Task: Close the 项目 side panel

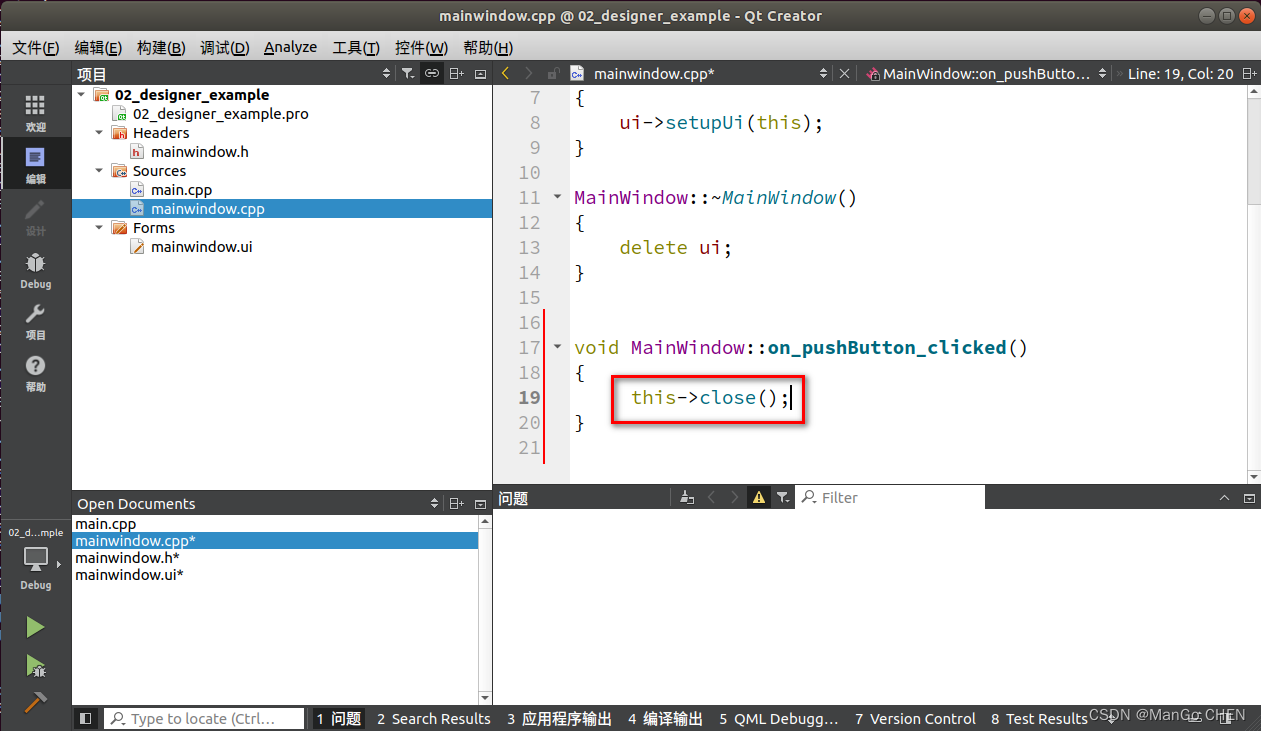Action: [x=480, y=73]
